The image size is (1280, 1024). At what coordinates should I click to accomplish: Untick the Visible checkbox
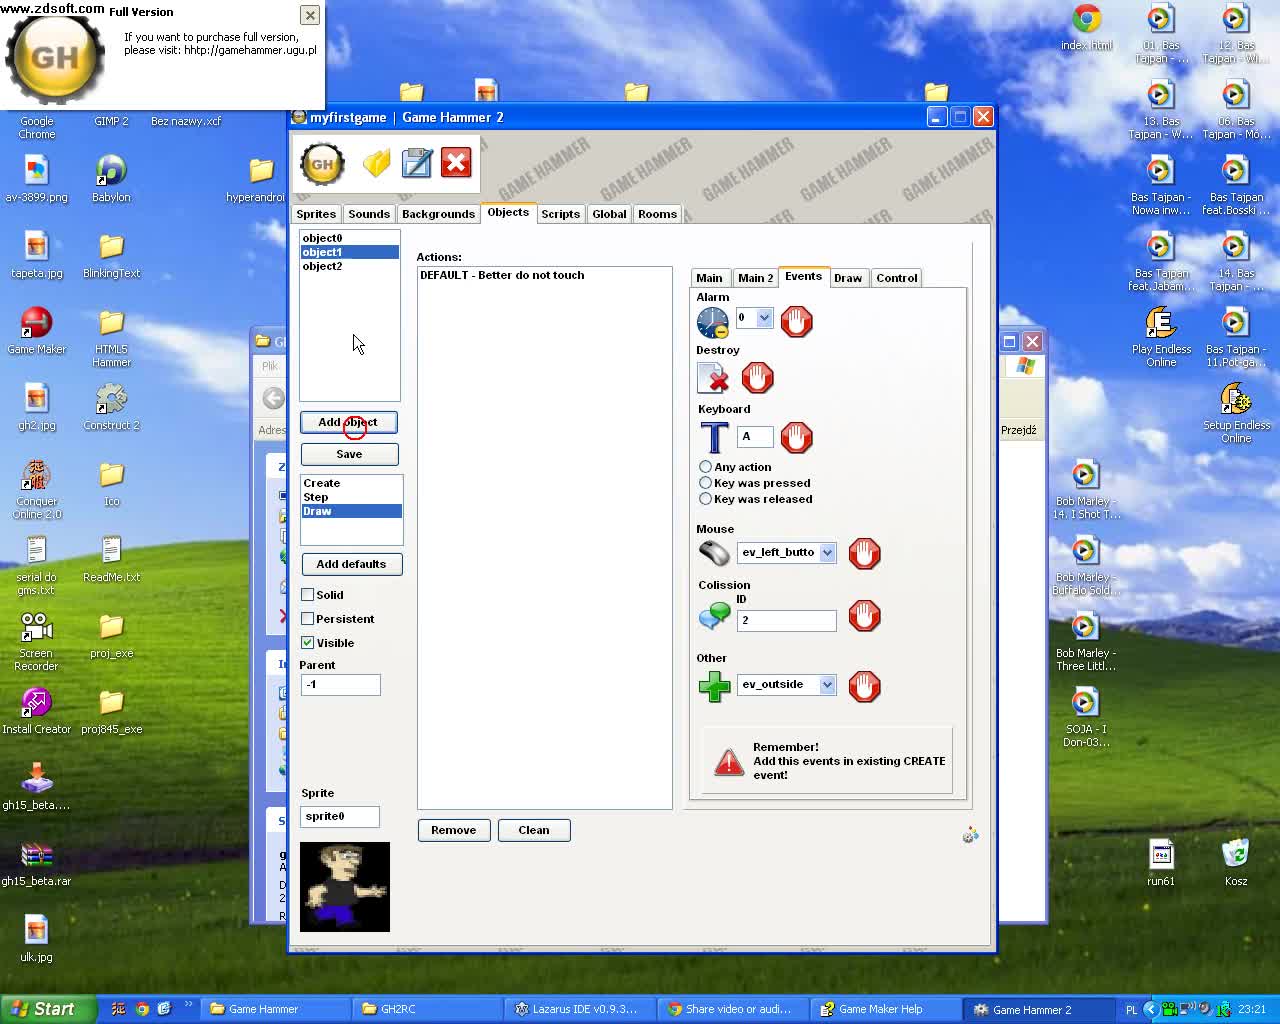308,642
